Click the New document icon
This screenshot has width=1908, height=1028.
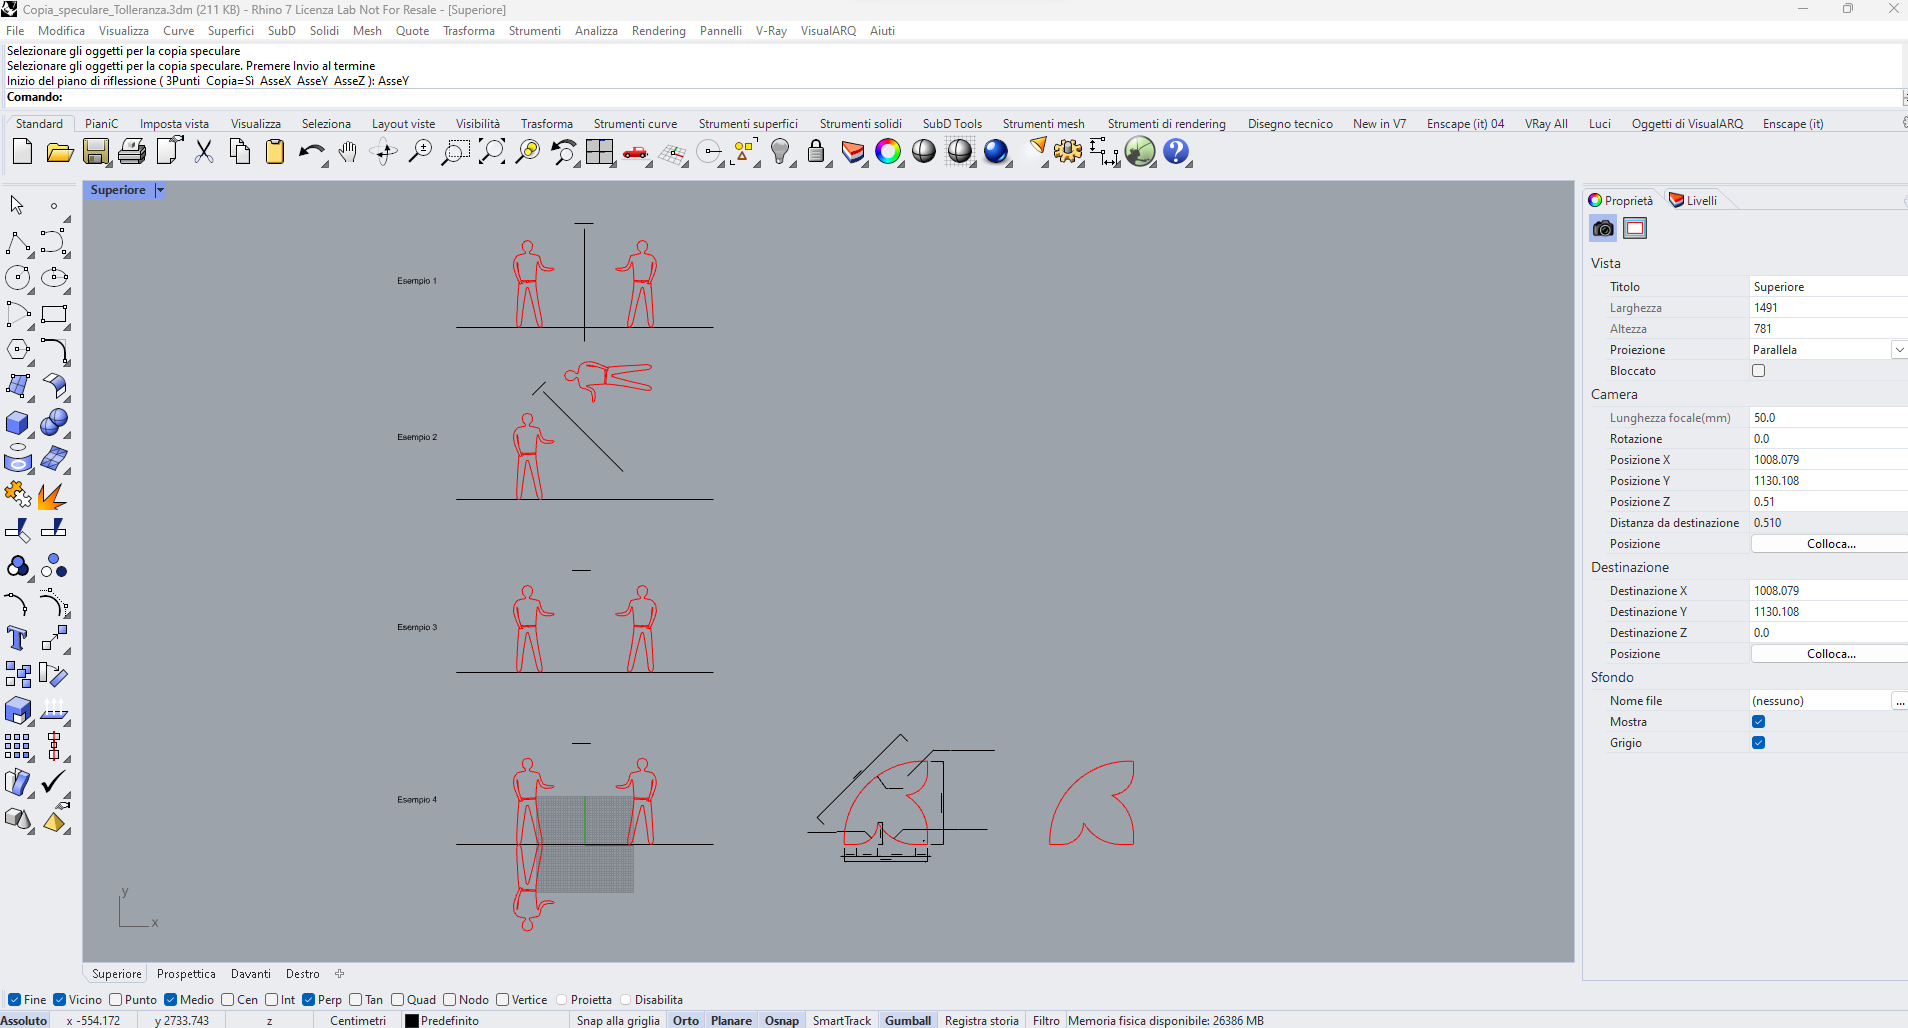click(22, 152)
